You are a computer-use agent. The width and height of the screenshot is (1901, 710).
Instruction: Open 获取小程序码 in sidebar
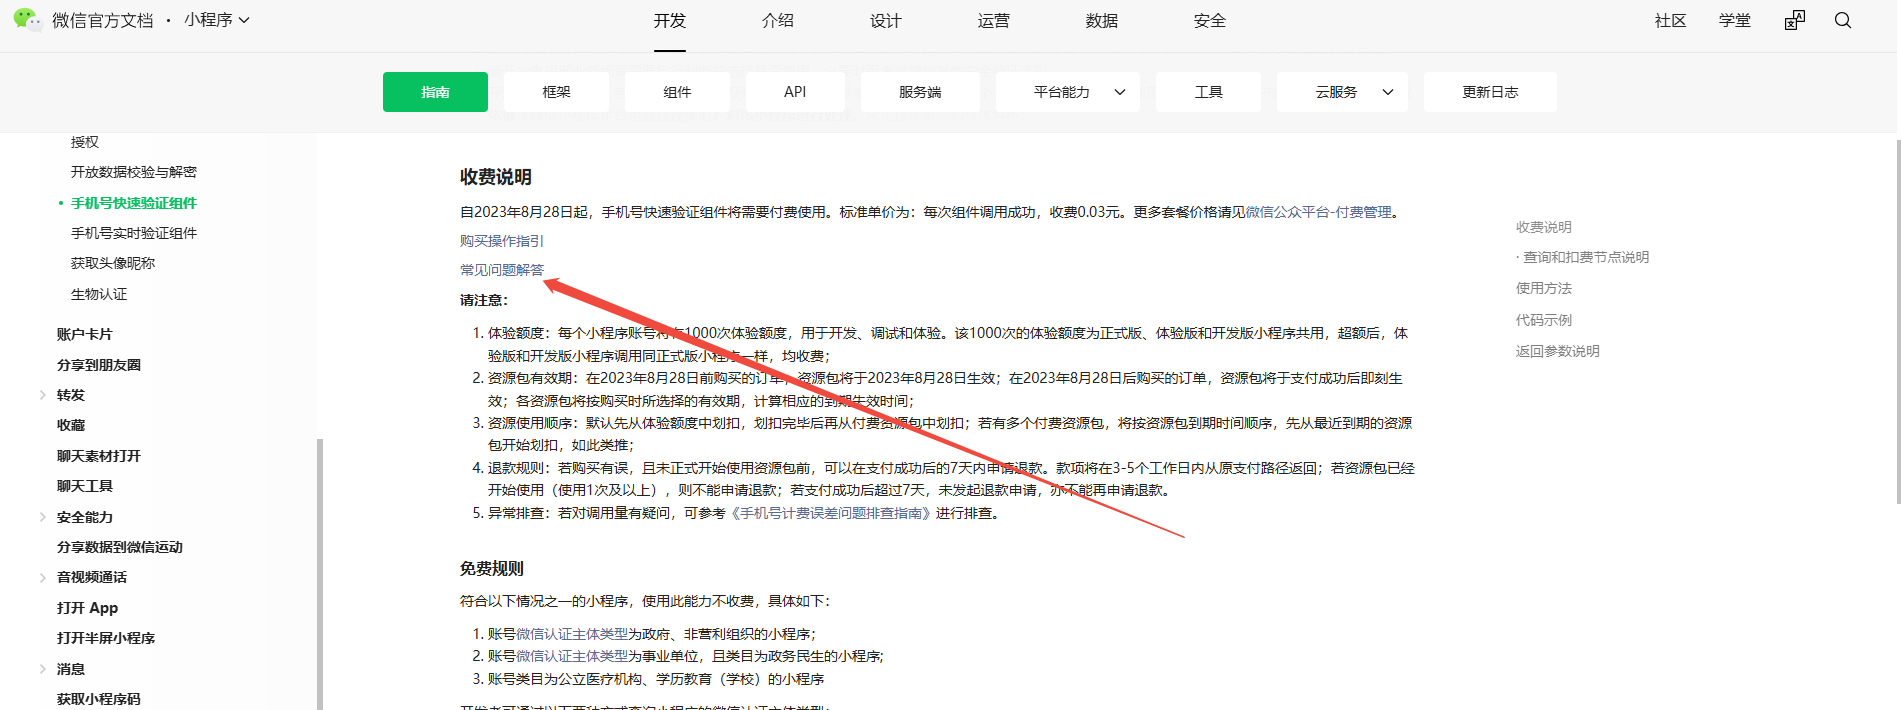[99, 699]
